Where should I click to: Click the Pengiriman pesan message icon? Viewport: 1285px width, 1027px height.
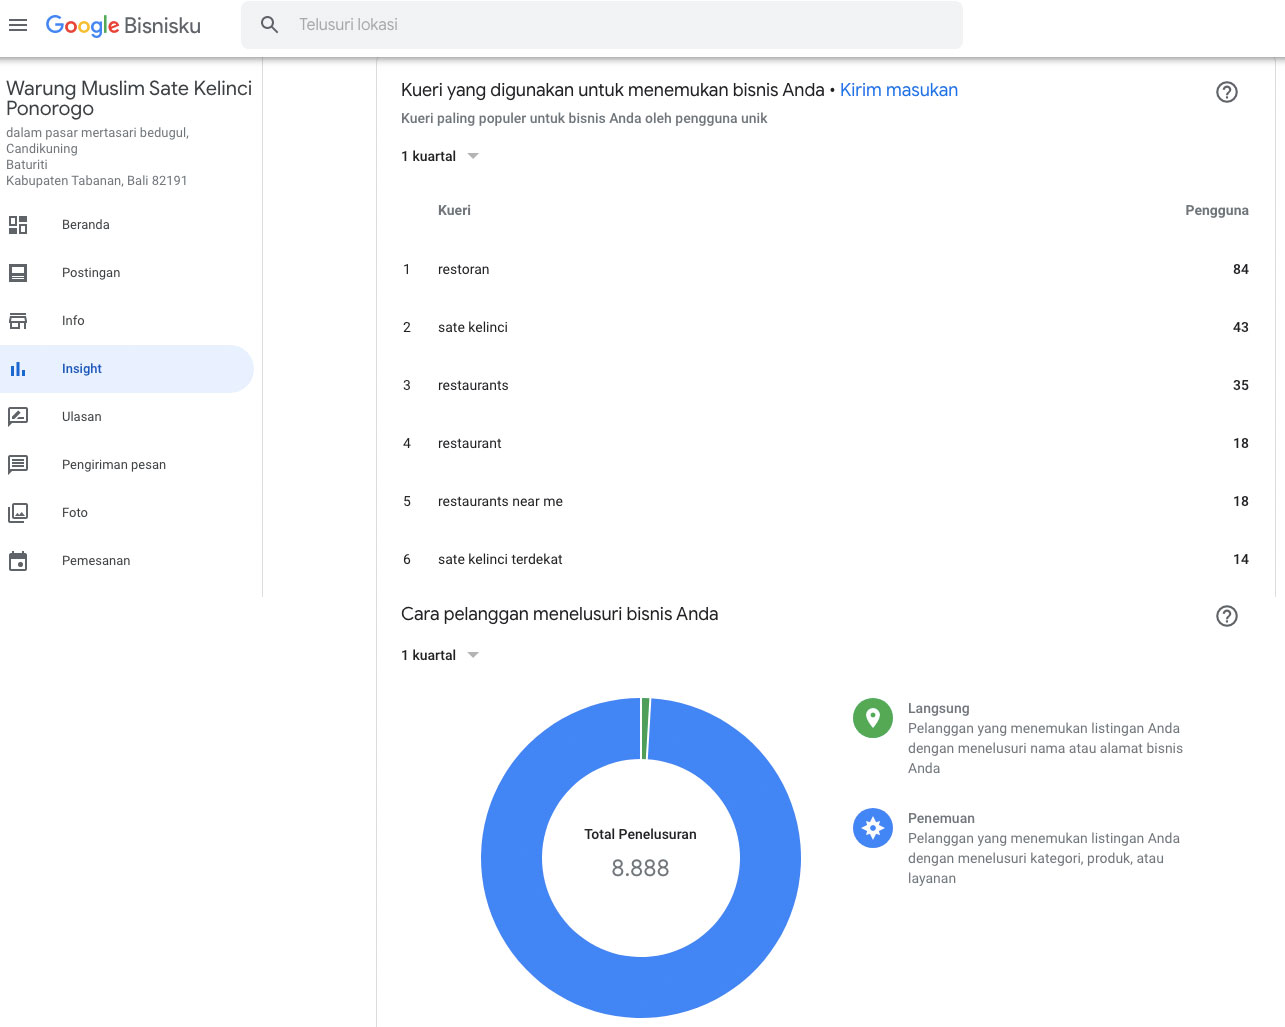pos(18,465)
